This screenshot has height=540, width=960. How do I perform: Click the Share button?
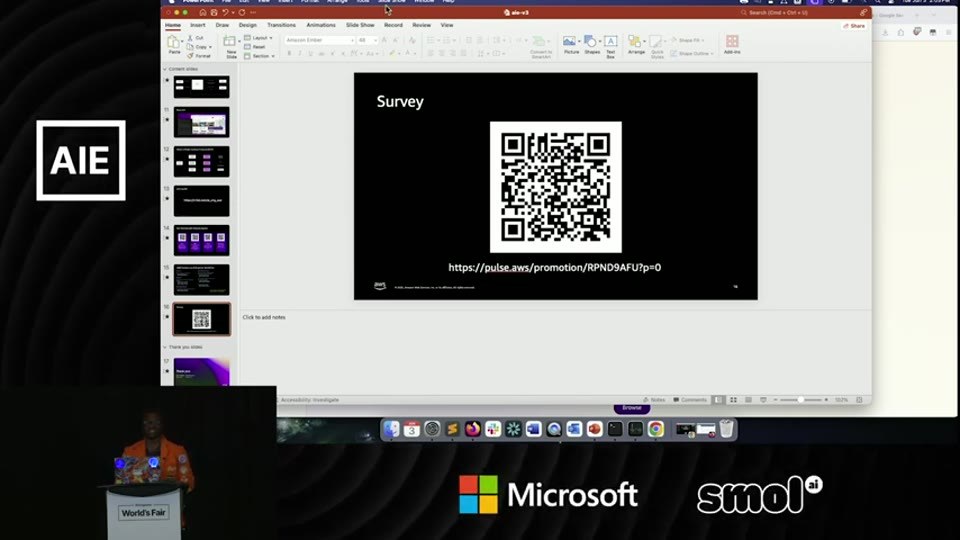tap(854, 26)
